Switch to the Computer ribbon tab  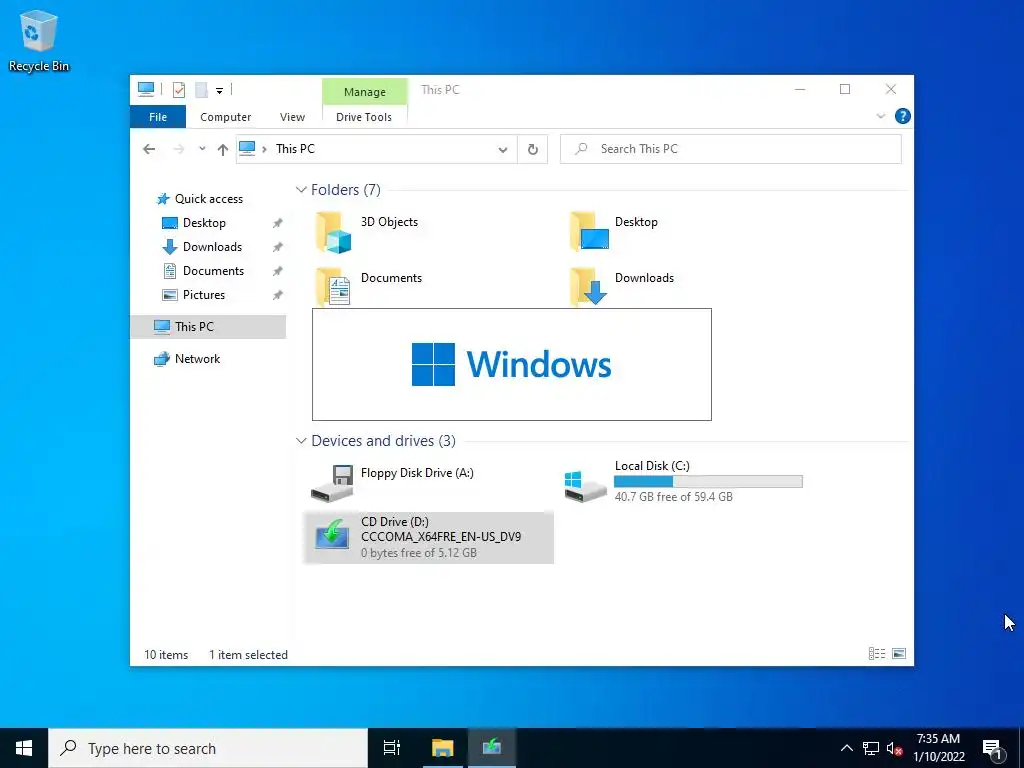[225, 117]
